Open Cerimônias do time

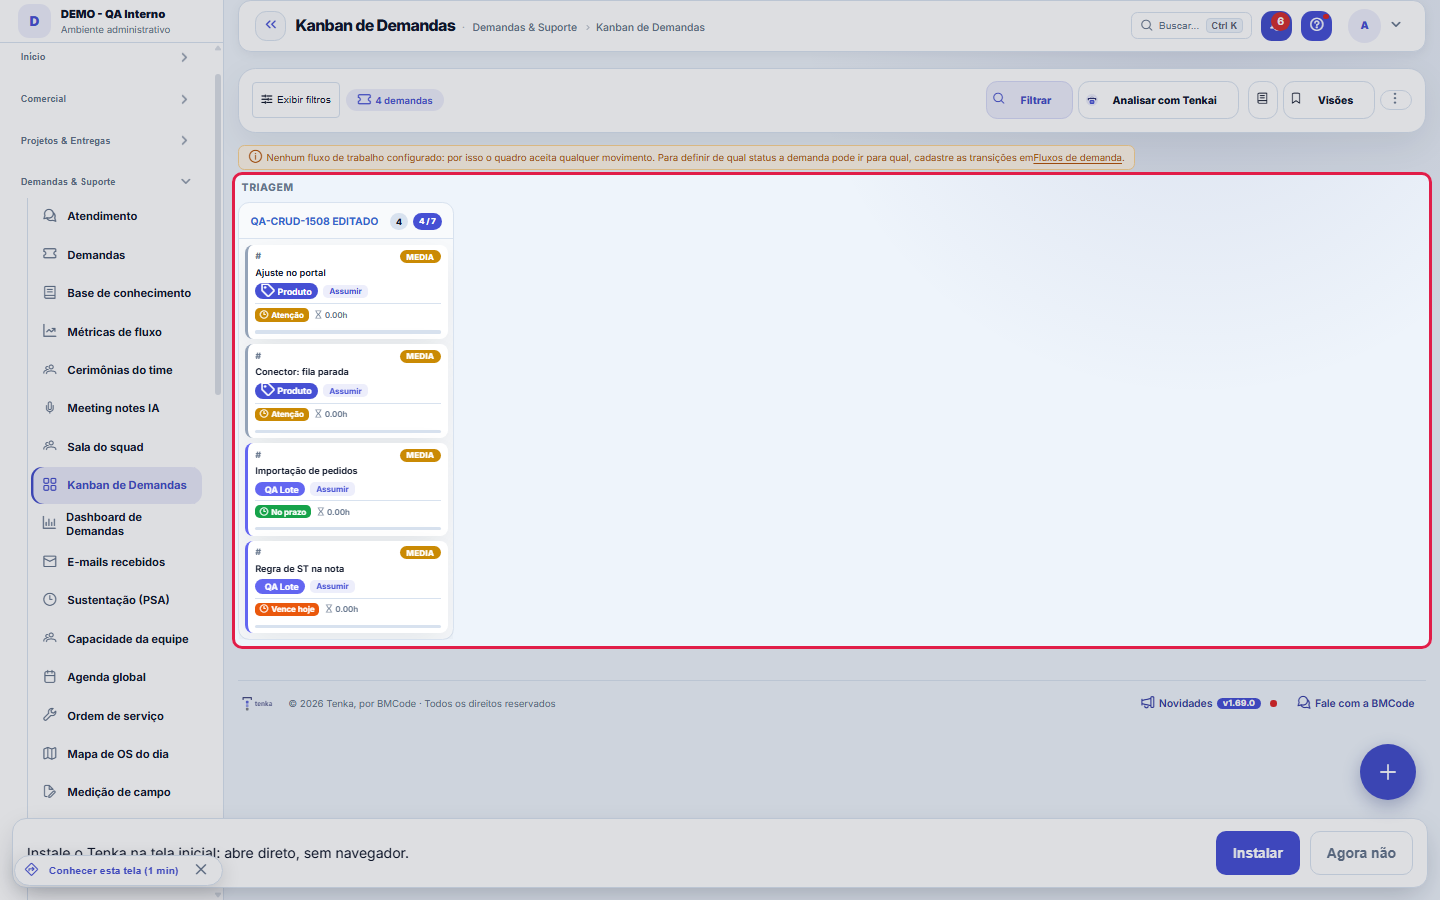point(115,370)
